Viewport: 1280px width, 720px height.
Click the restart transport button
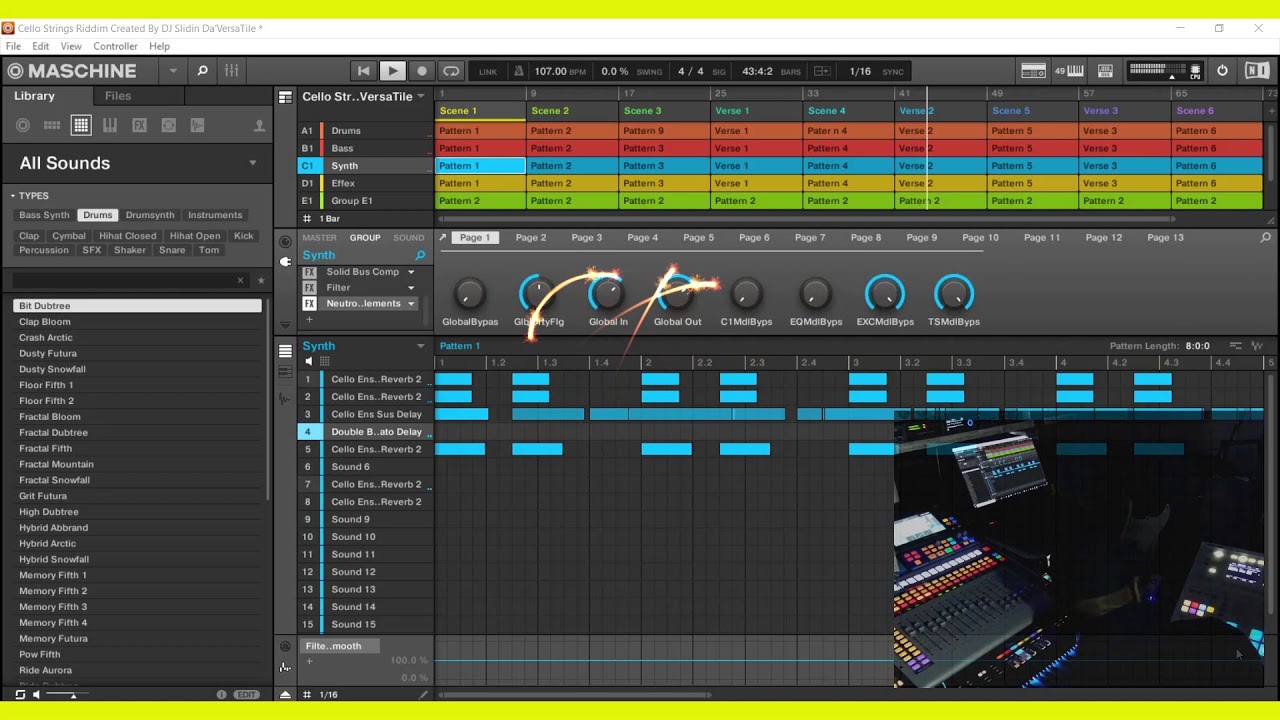pos(363,71)
